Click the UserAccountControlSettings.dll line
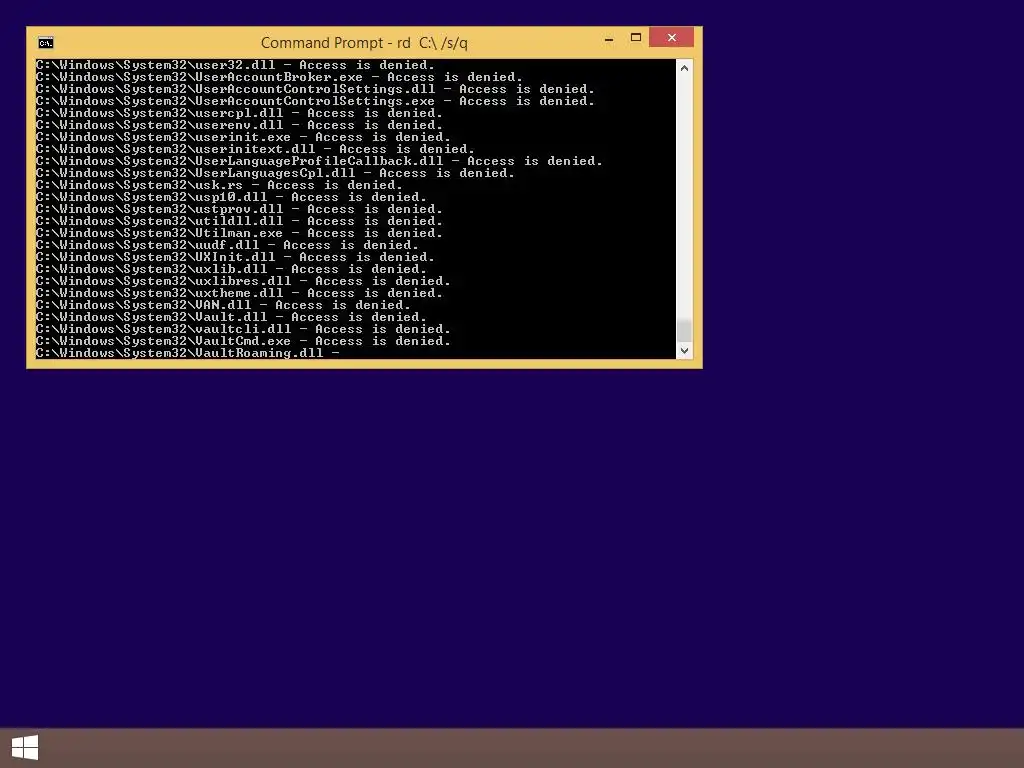Viewport: 1024px width, 768px height. click(x=315, y=89)
